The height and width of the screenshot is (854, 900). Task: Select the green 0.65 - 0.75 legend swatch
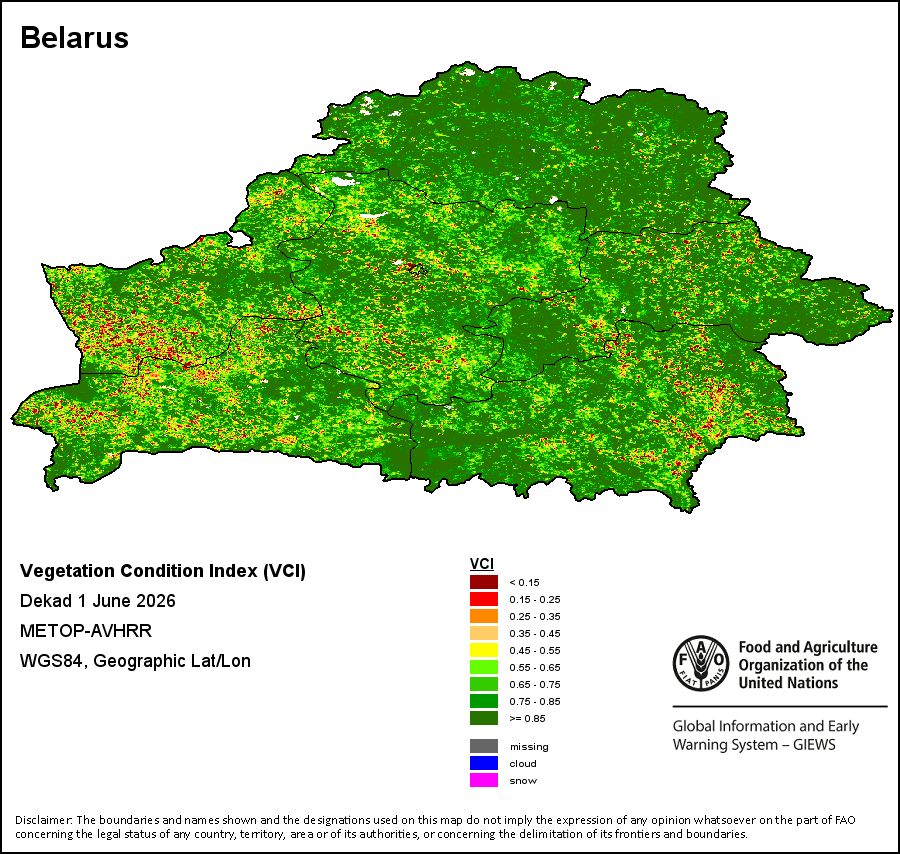[x=484, y=684]
